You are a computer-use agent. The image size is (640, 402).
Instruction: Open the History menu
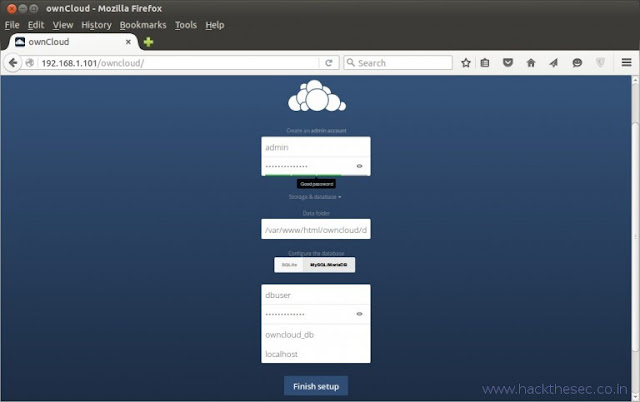coord(96,25)
